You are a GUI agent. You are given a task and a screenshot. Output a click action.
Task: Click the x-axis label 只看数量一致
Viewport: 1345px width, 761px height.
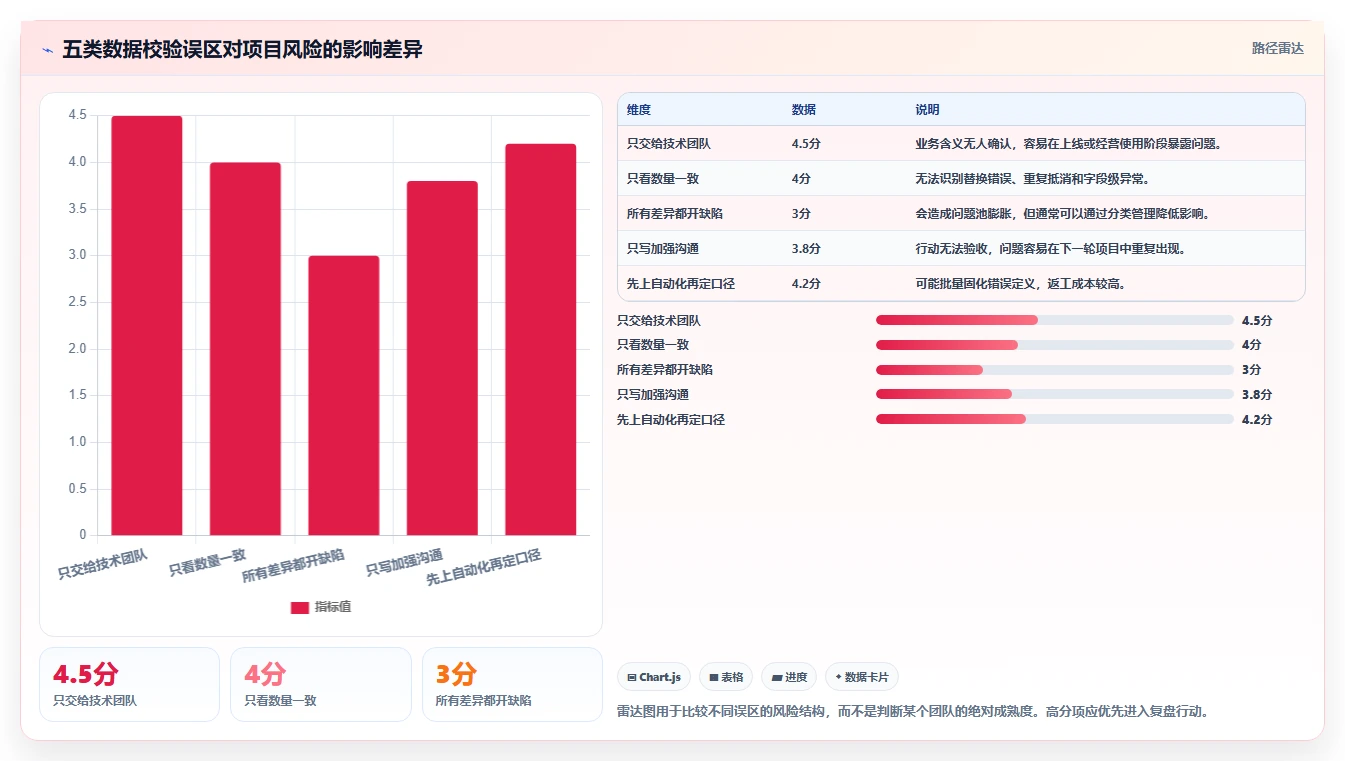[x=207, y=563]
